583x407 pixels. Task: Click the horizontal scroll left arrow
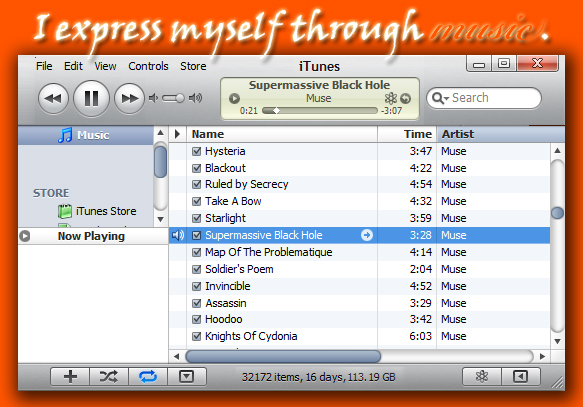coord(176,356)
